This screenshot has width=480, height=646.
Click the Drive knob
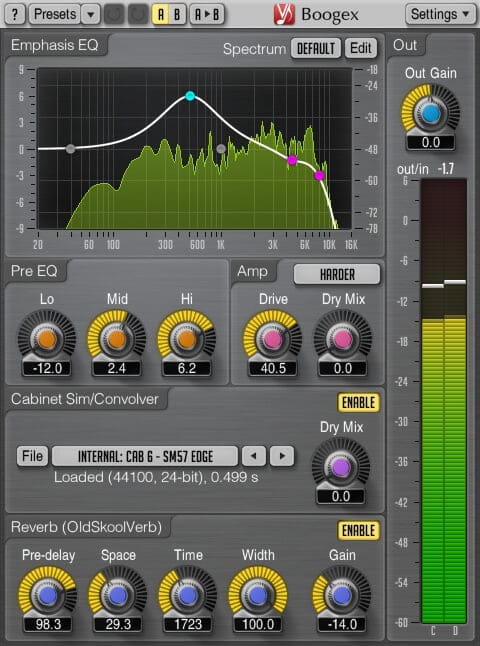click(272, 339)
